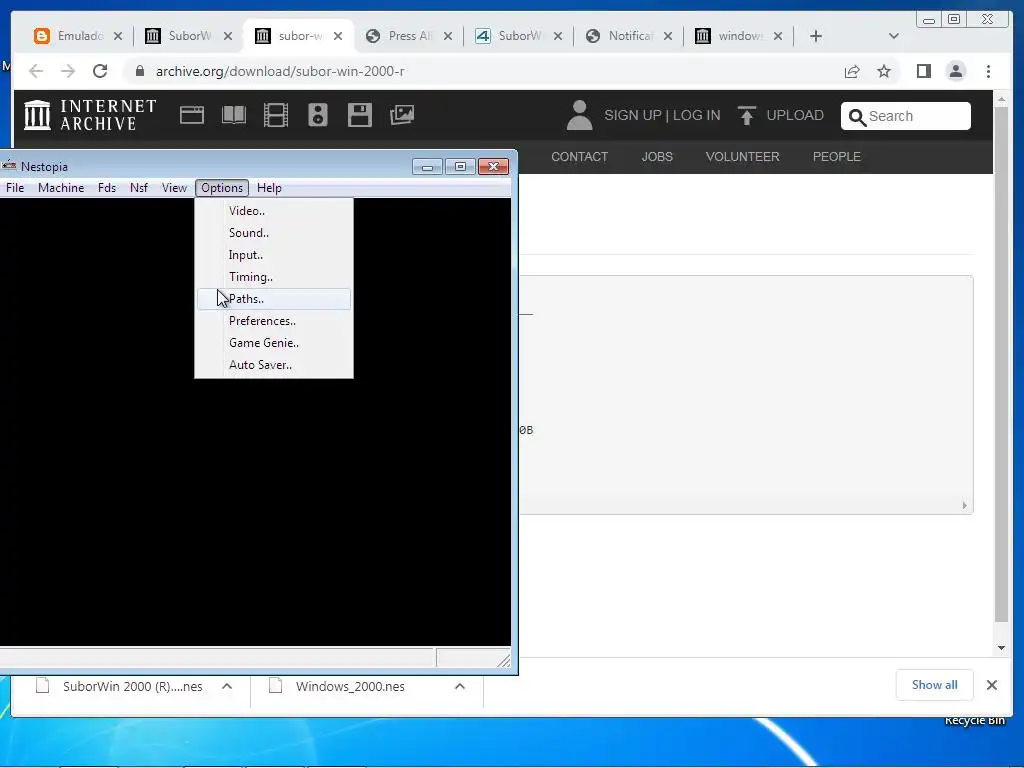Toggle Chrome side panel icon
This screenshot has height=768, width=1024.
coord(923,71)
